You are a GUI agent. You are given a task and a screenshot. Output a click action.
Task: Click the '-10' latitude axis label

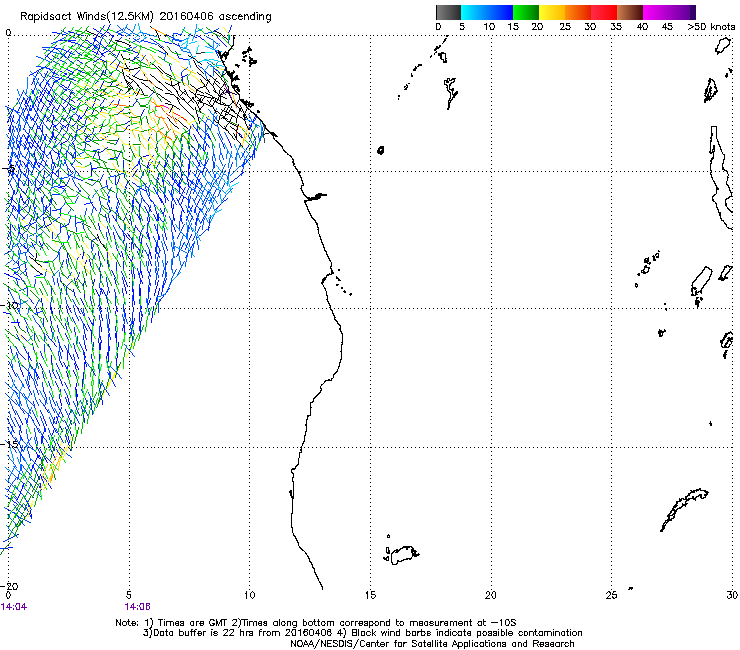(x=10, y=306)
